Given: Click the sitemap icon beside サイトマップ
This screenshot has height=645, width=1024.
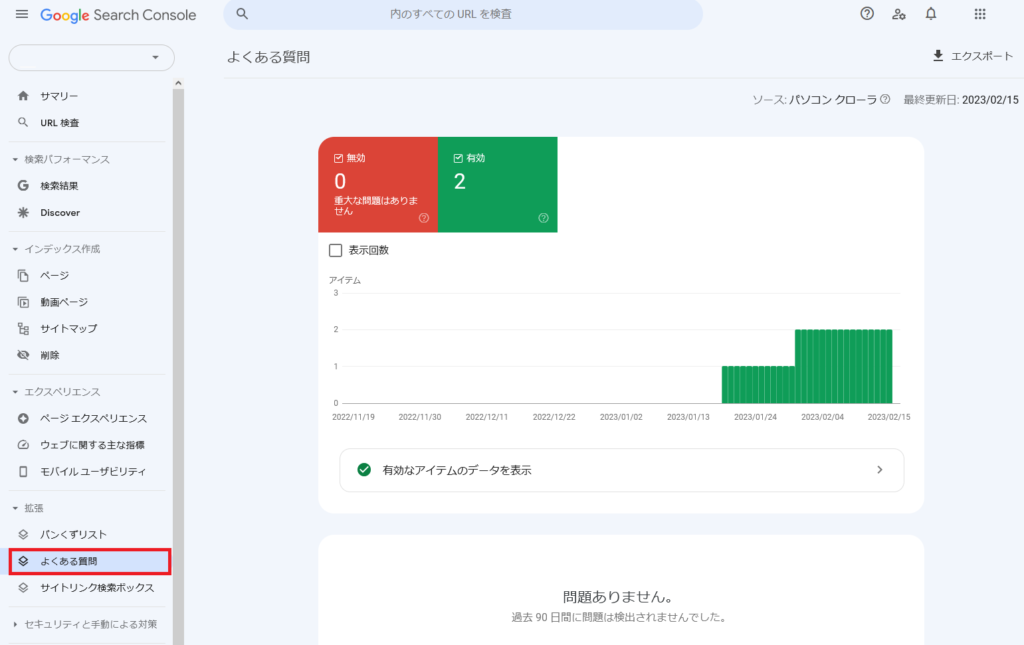Looking at the screenshot, I should 24,329.
